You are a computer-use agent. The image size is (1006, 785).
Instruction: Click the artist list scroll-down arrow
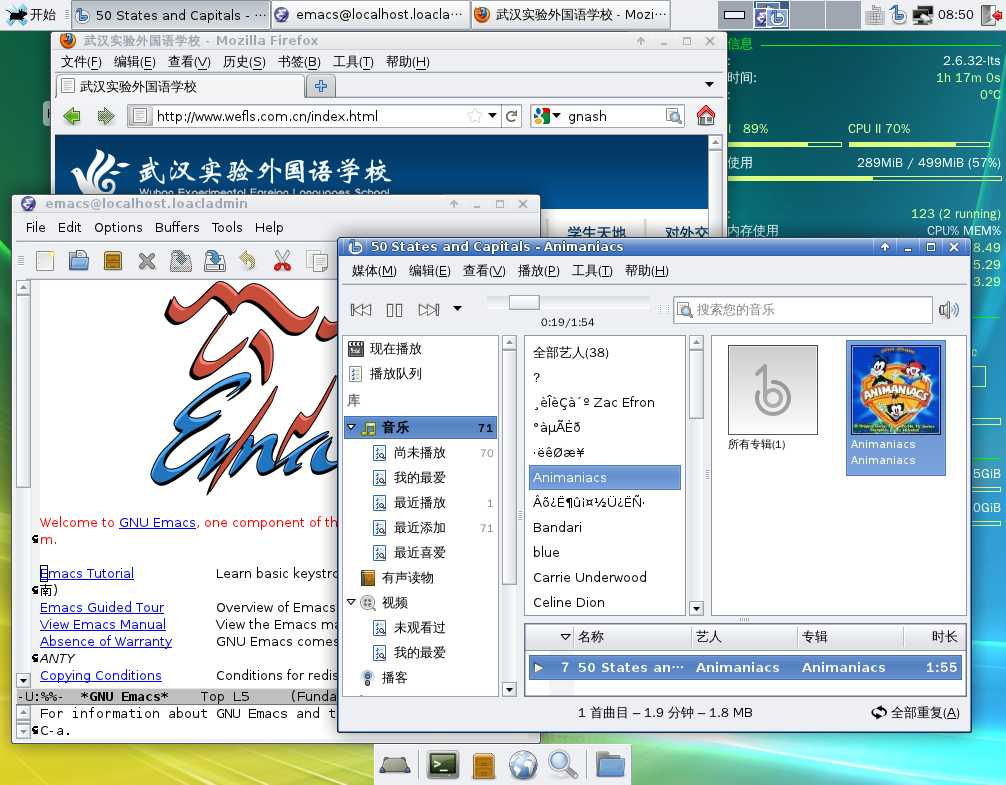click(x=696, y=607)
